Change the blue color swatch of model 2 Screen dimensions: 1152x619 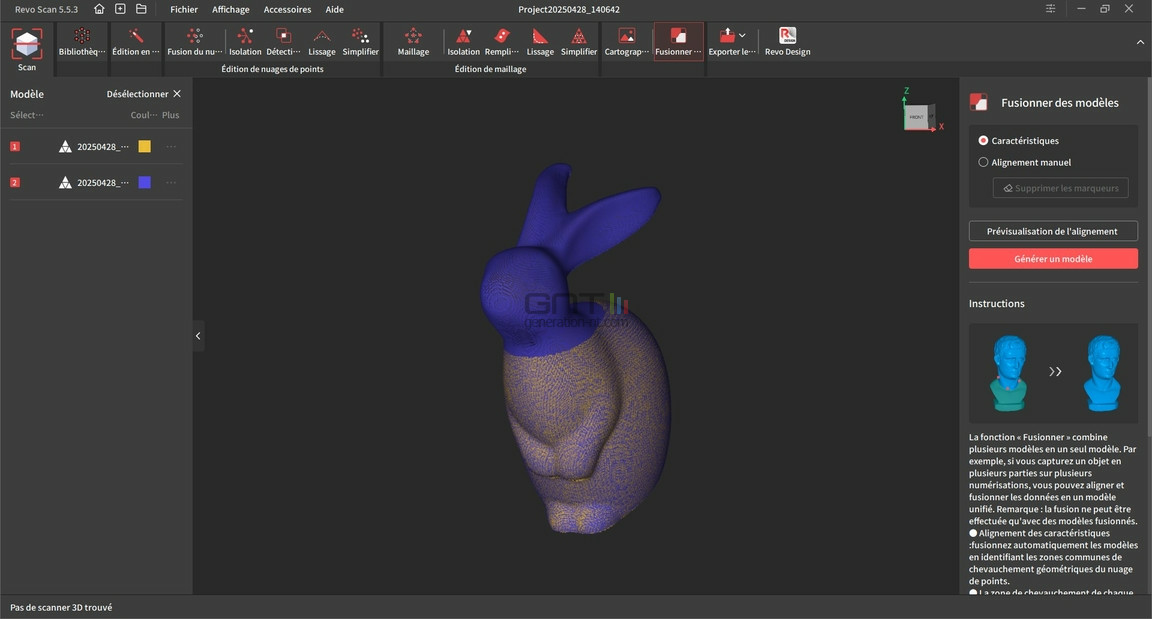[x=145, y=182]
